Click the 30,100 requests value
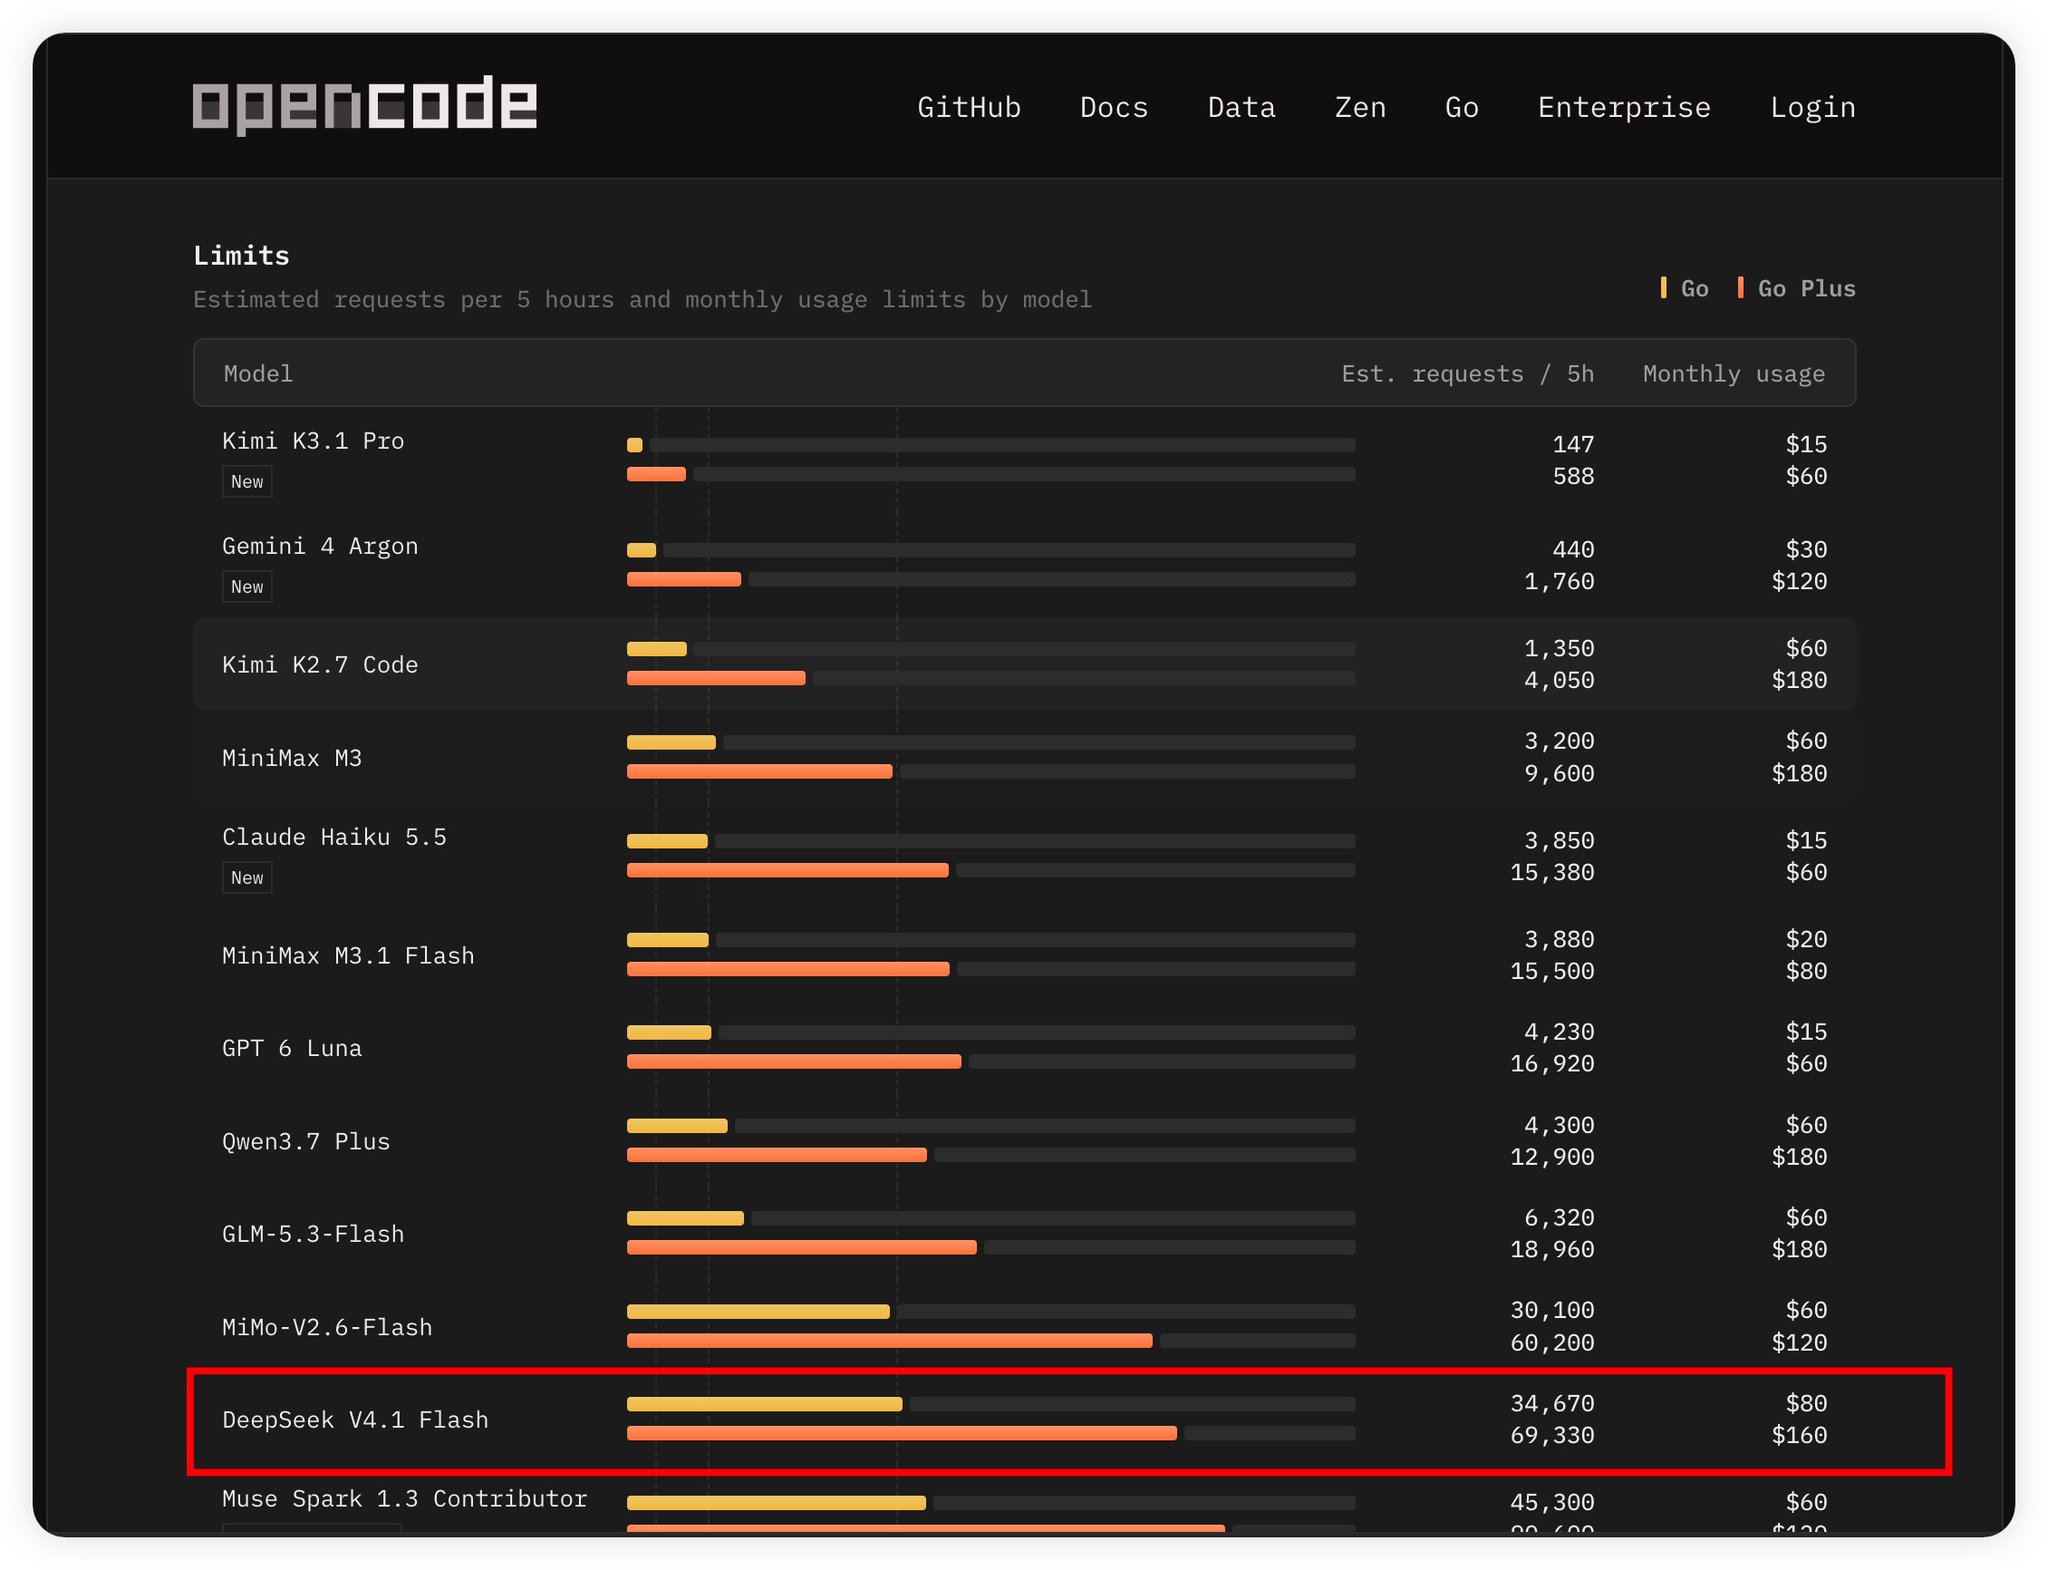 pyautogui.click(x=1552, y=1310)
